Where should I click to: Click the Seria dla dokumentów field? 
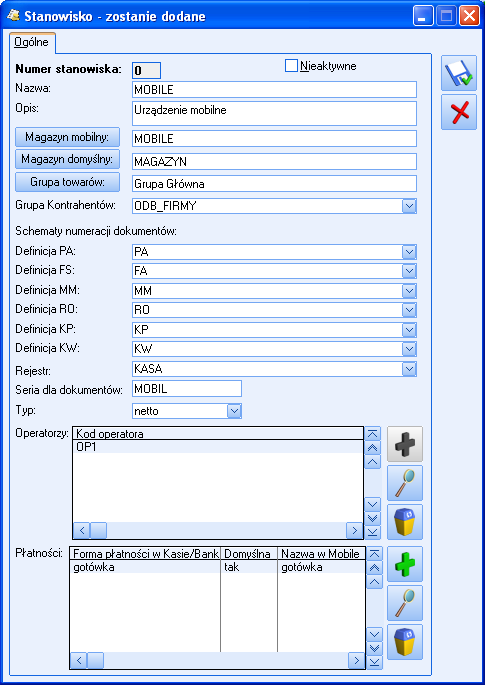[x=187, y=388]
